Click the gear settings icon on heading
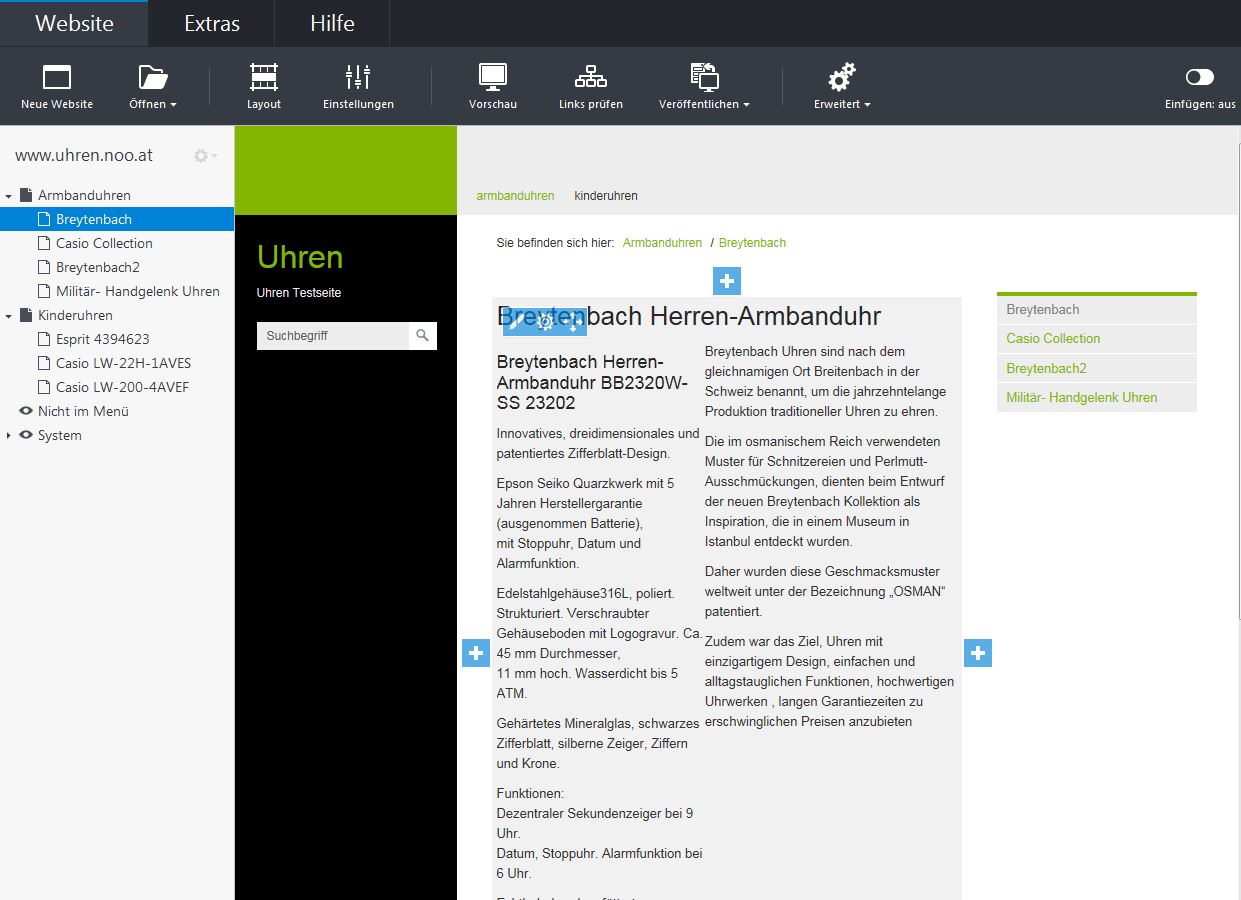Viewport: 1241px width, 900px height. click(x=545, y=323)
